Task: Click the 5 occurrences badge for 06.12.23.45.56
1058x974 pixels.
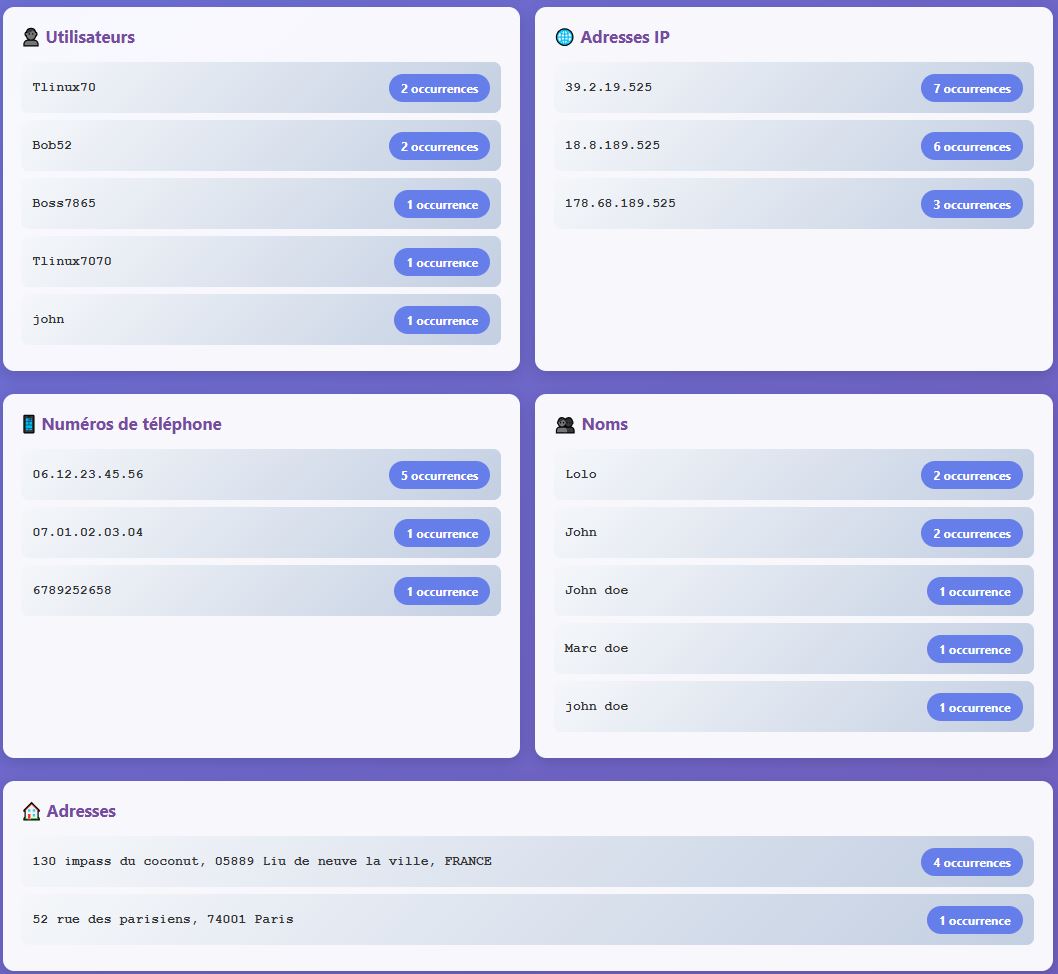Action: pyautogui.click(x=439, y=476)
